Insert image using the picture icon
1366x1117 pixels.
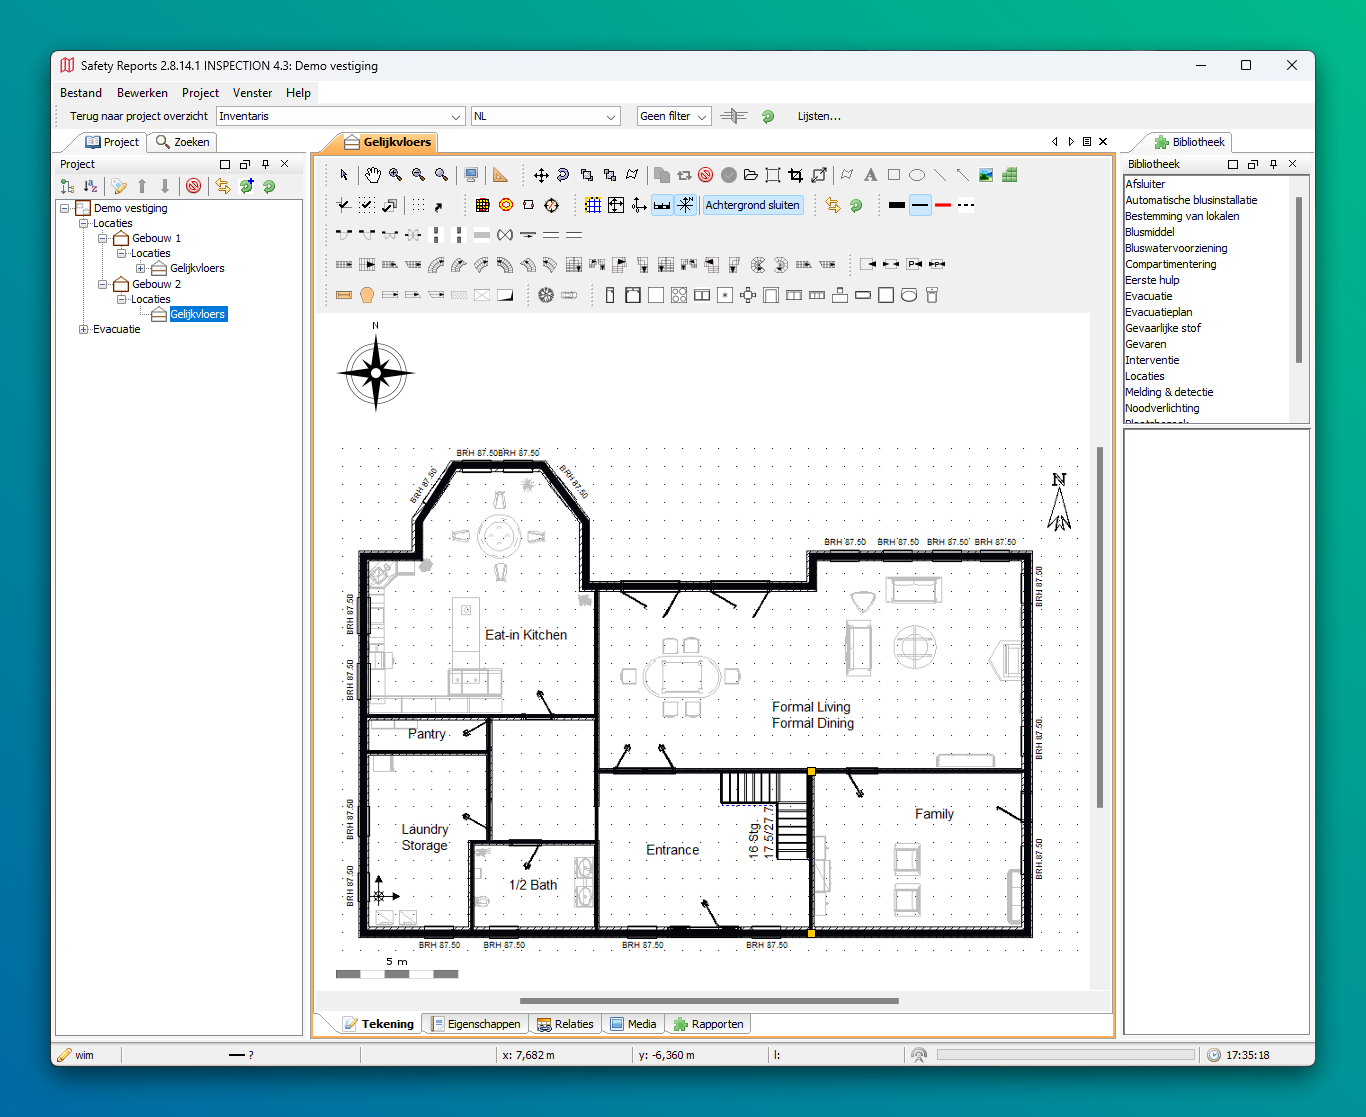pyautogui.click(x=986, y=175)
